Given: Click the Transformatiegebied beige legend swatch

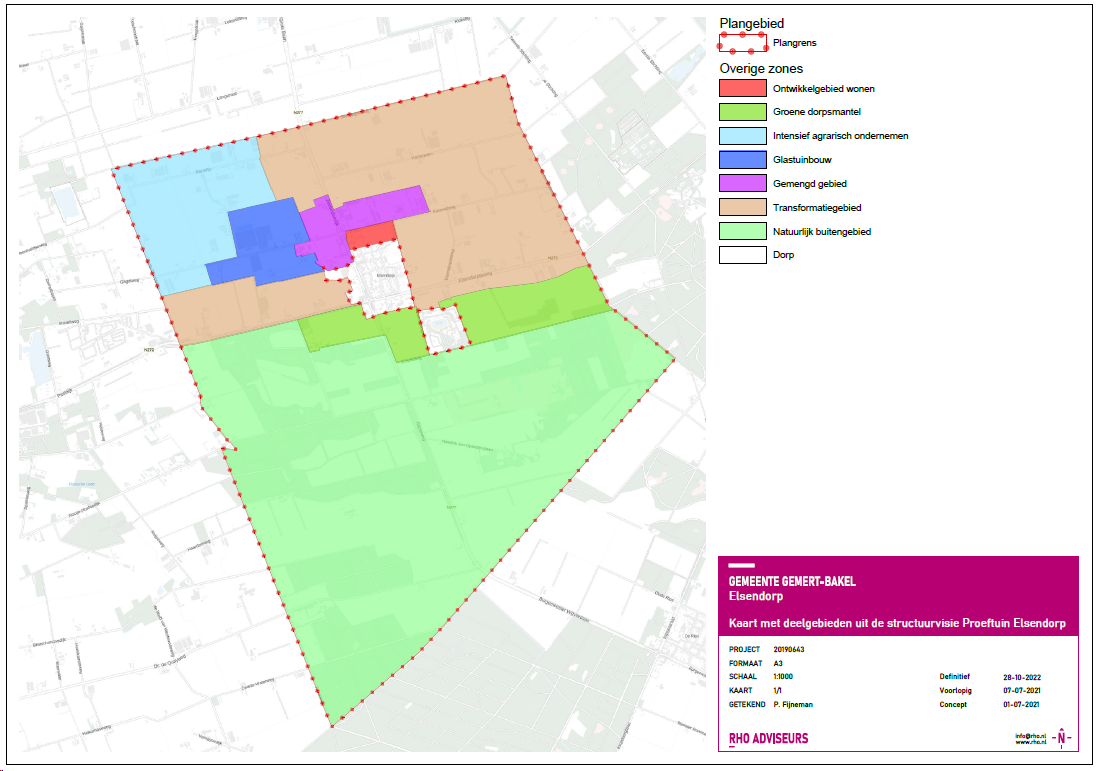Looking at the screenshot, I should (x=743, y=207).
